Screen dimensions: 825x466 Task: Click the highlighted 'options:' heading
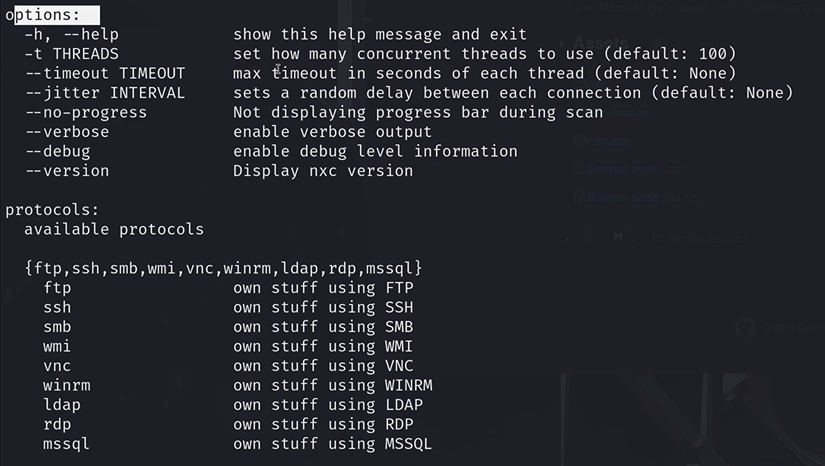pos(43,15)
